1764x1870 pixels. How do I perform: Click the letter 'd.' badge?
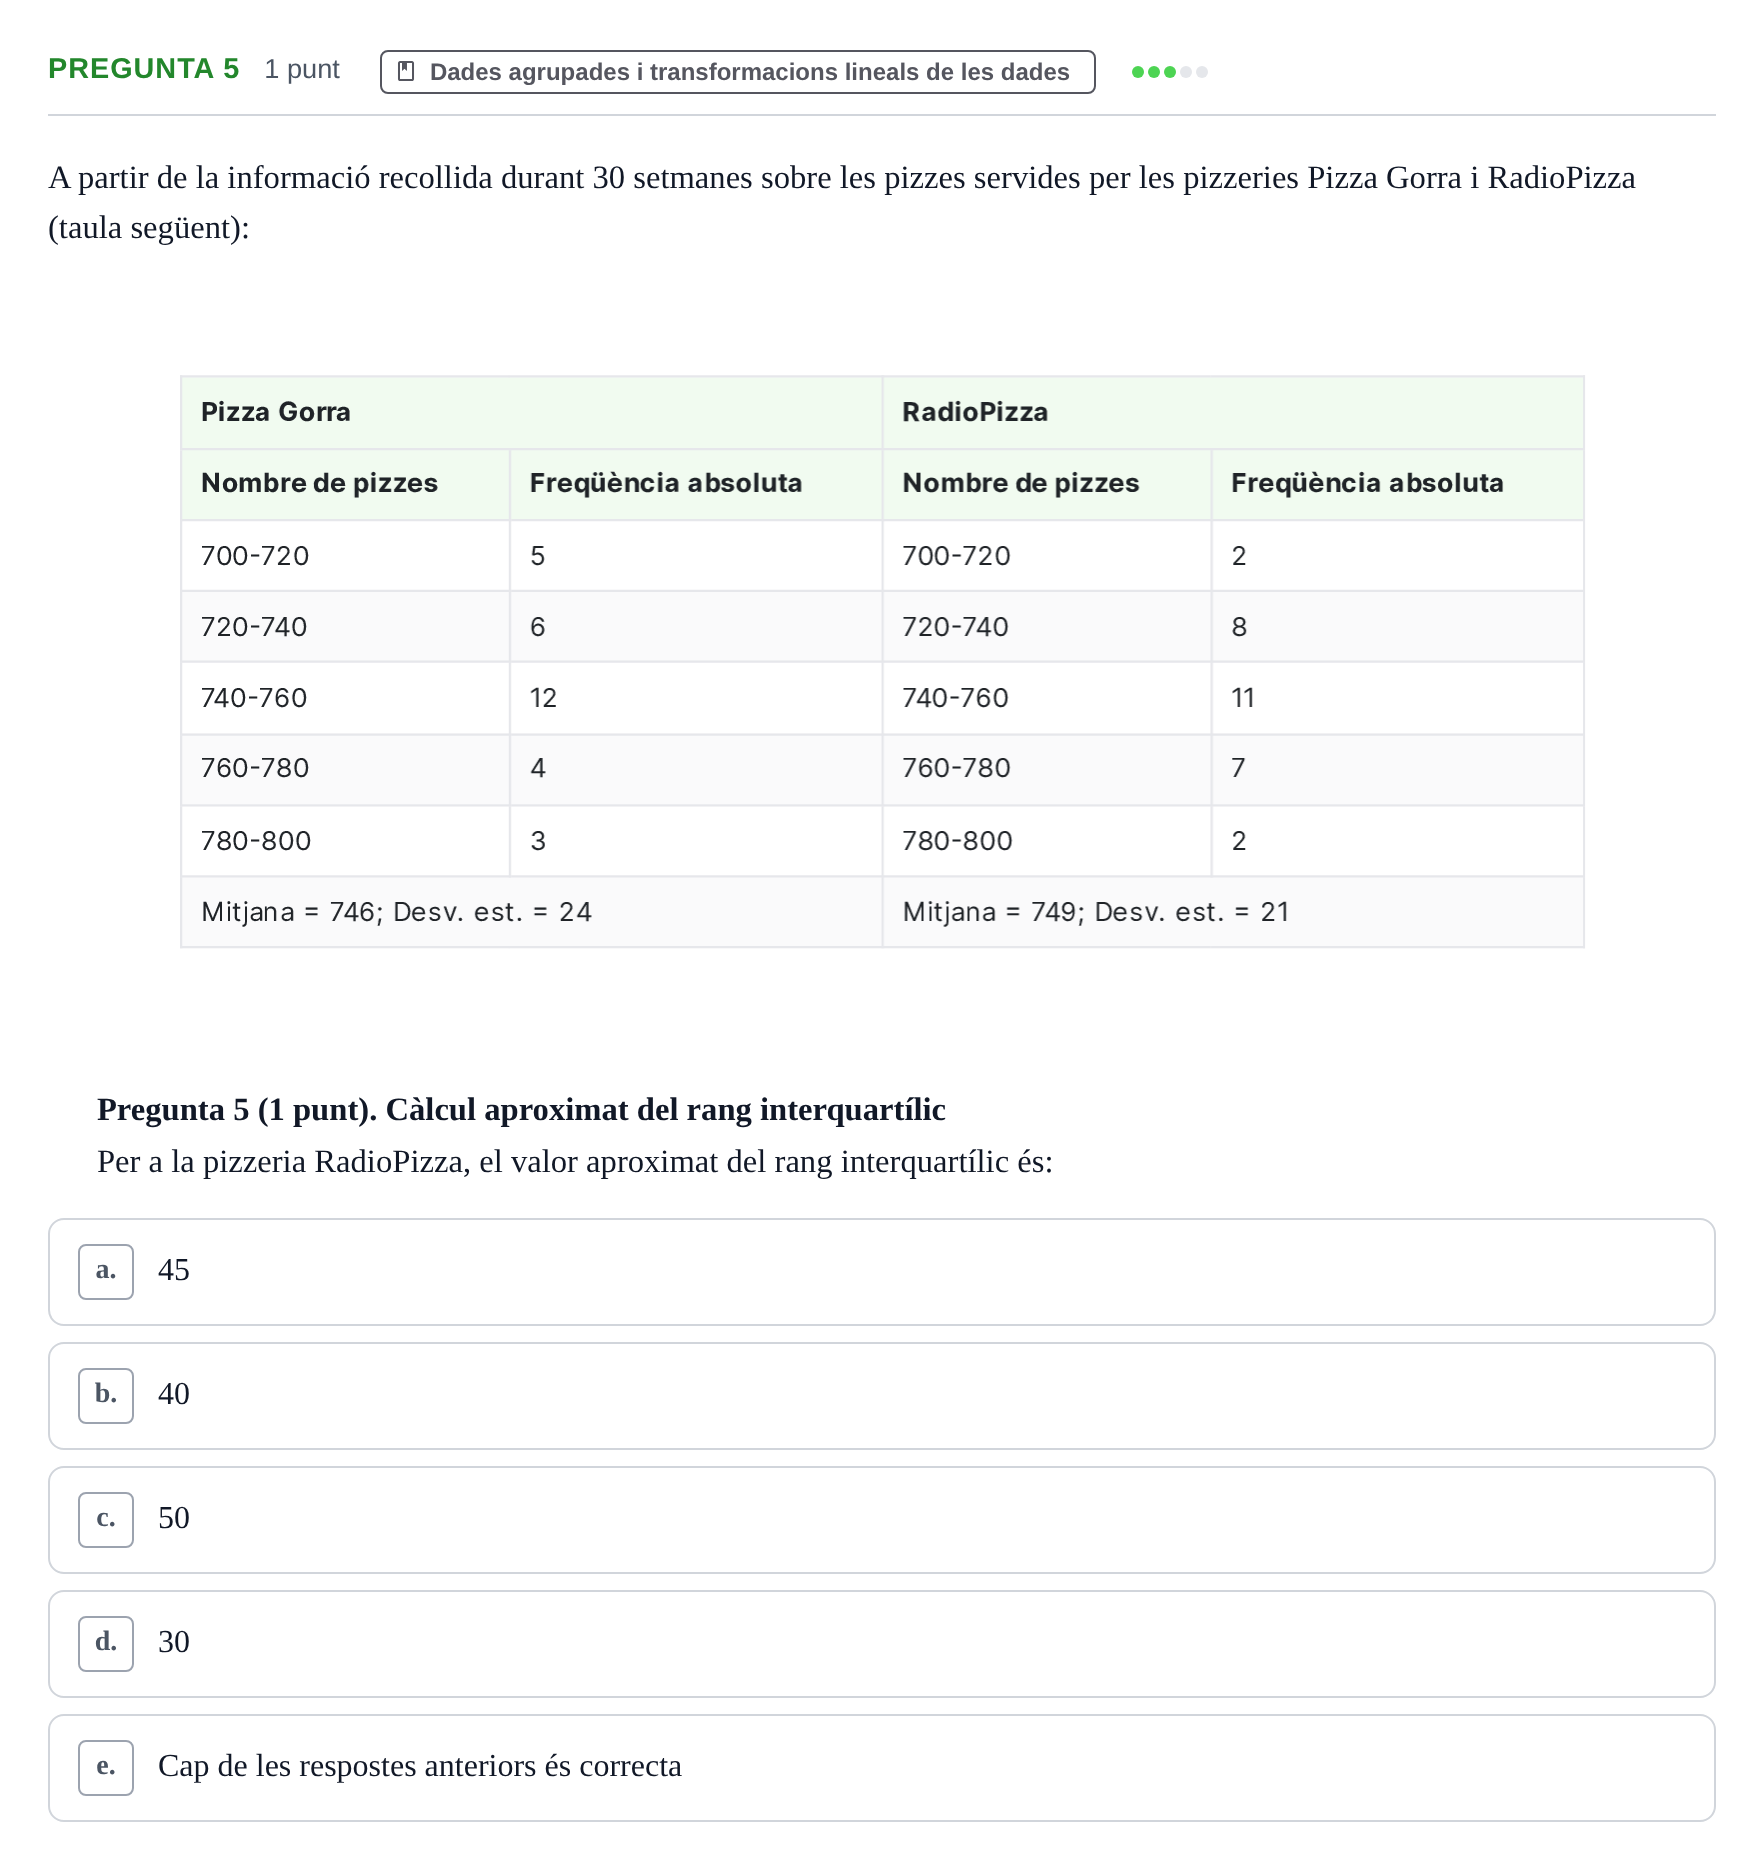106,1643
